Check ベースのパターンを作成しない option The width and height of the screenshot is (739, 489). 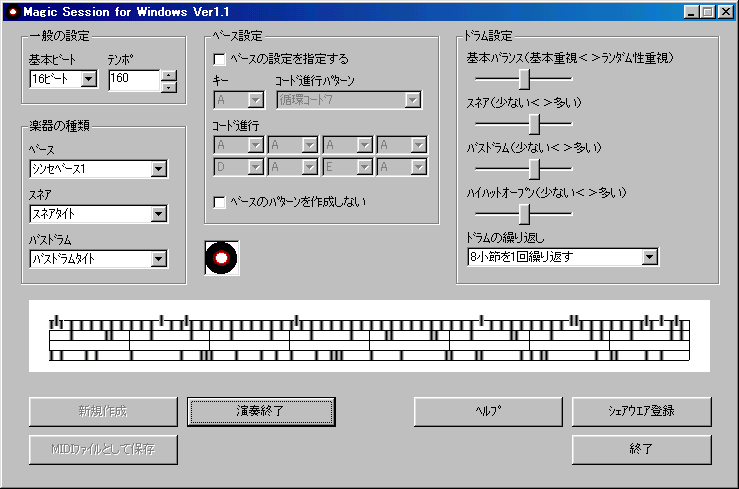click(x=219, y=203)
